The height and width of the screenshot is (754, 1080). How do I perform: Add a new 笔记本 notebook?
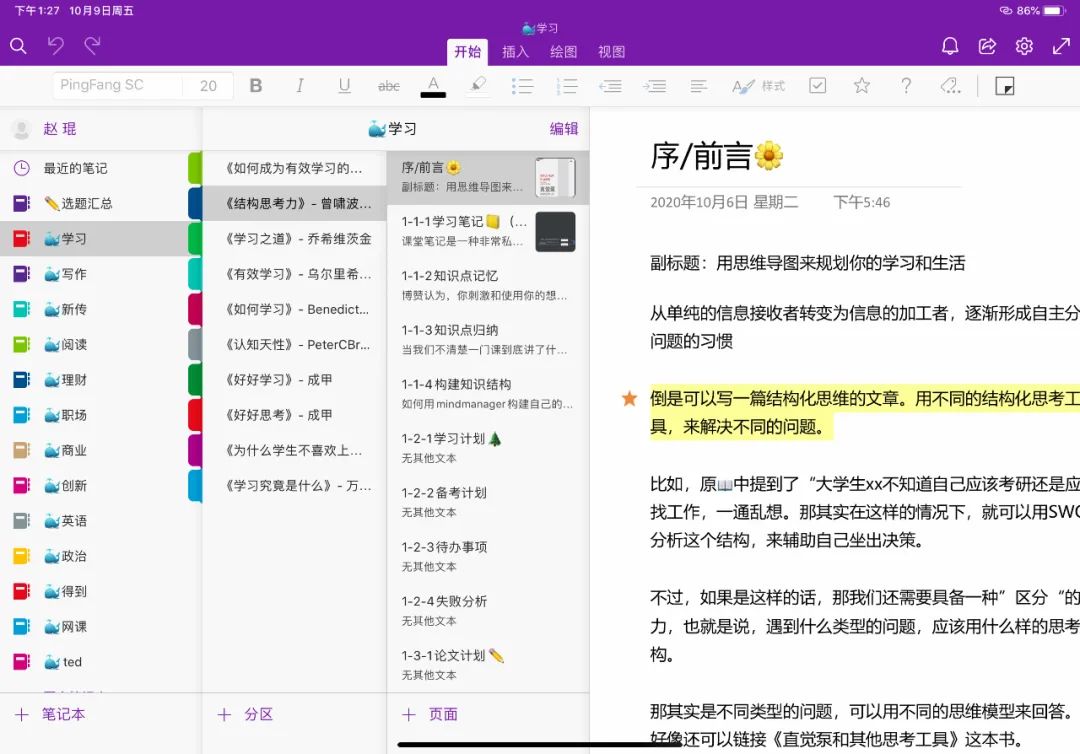tap(50, 714)
